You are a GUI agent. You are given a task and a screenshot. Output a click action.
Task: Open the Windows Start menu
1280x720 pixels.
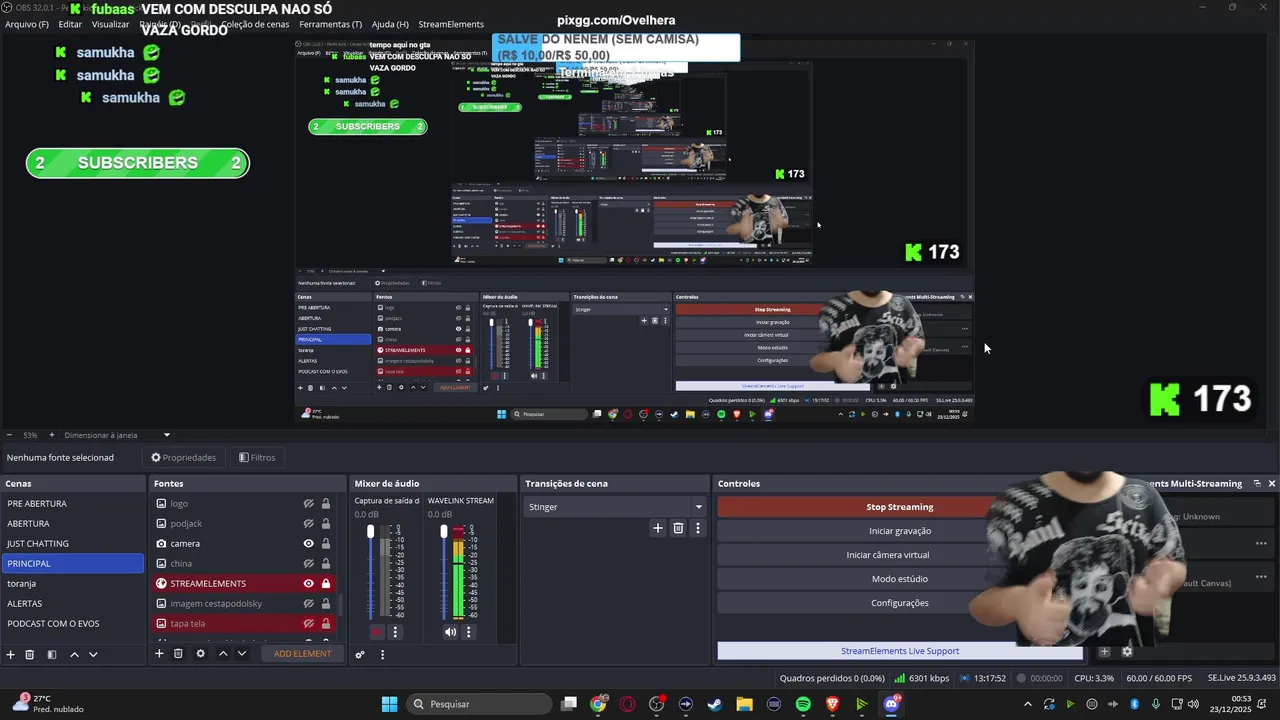pos(389,704)
